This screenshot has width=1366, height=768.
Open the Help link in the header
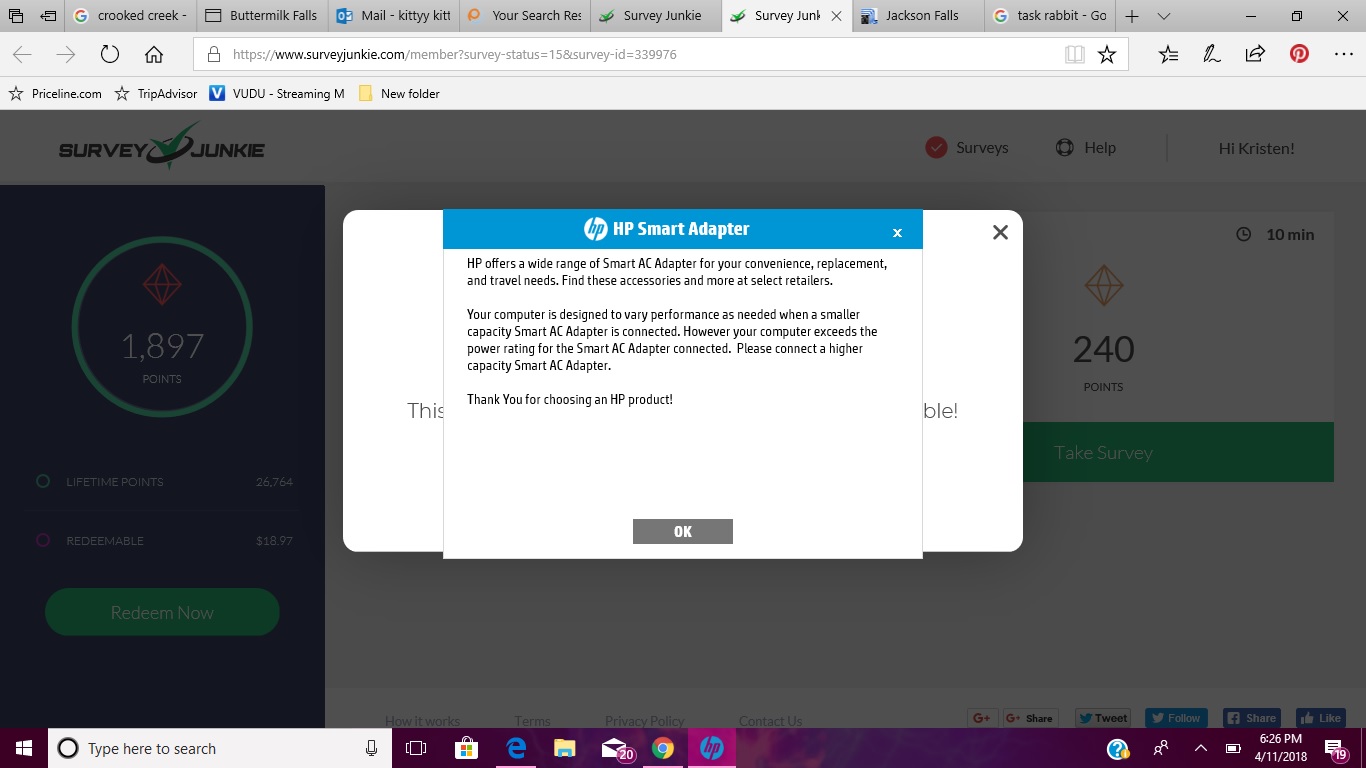[x=1100, y=148]
